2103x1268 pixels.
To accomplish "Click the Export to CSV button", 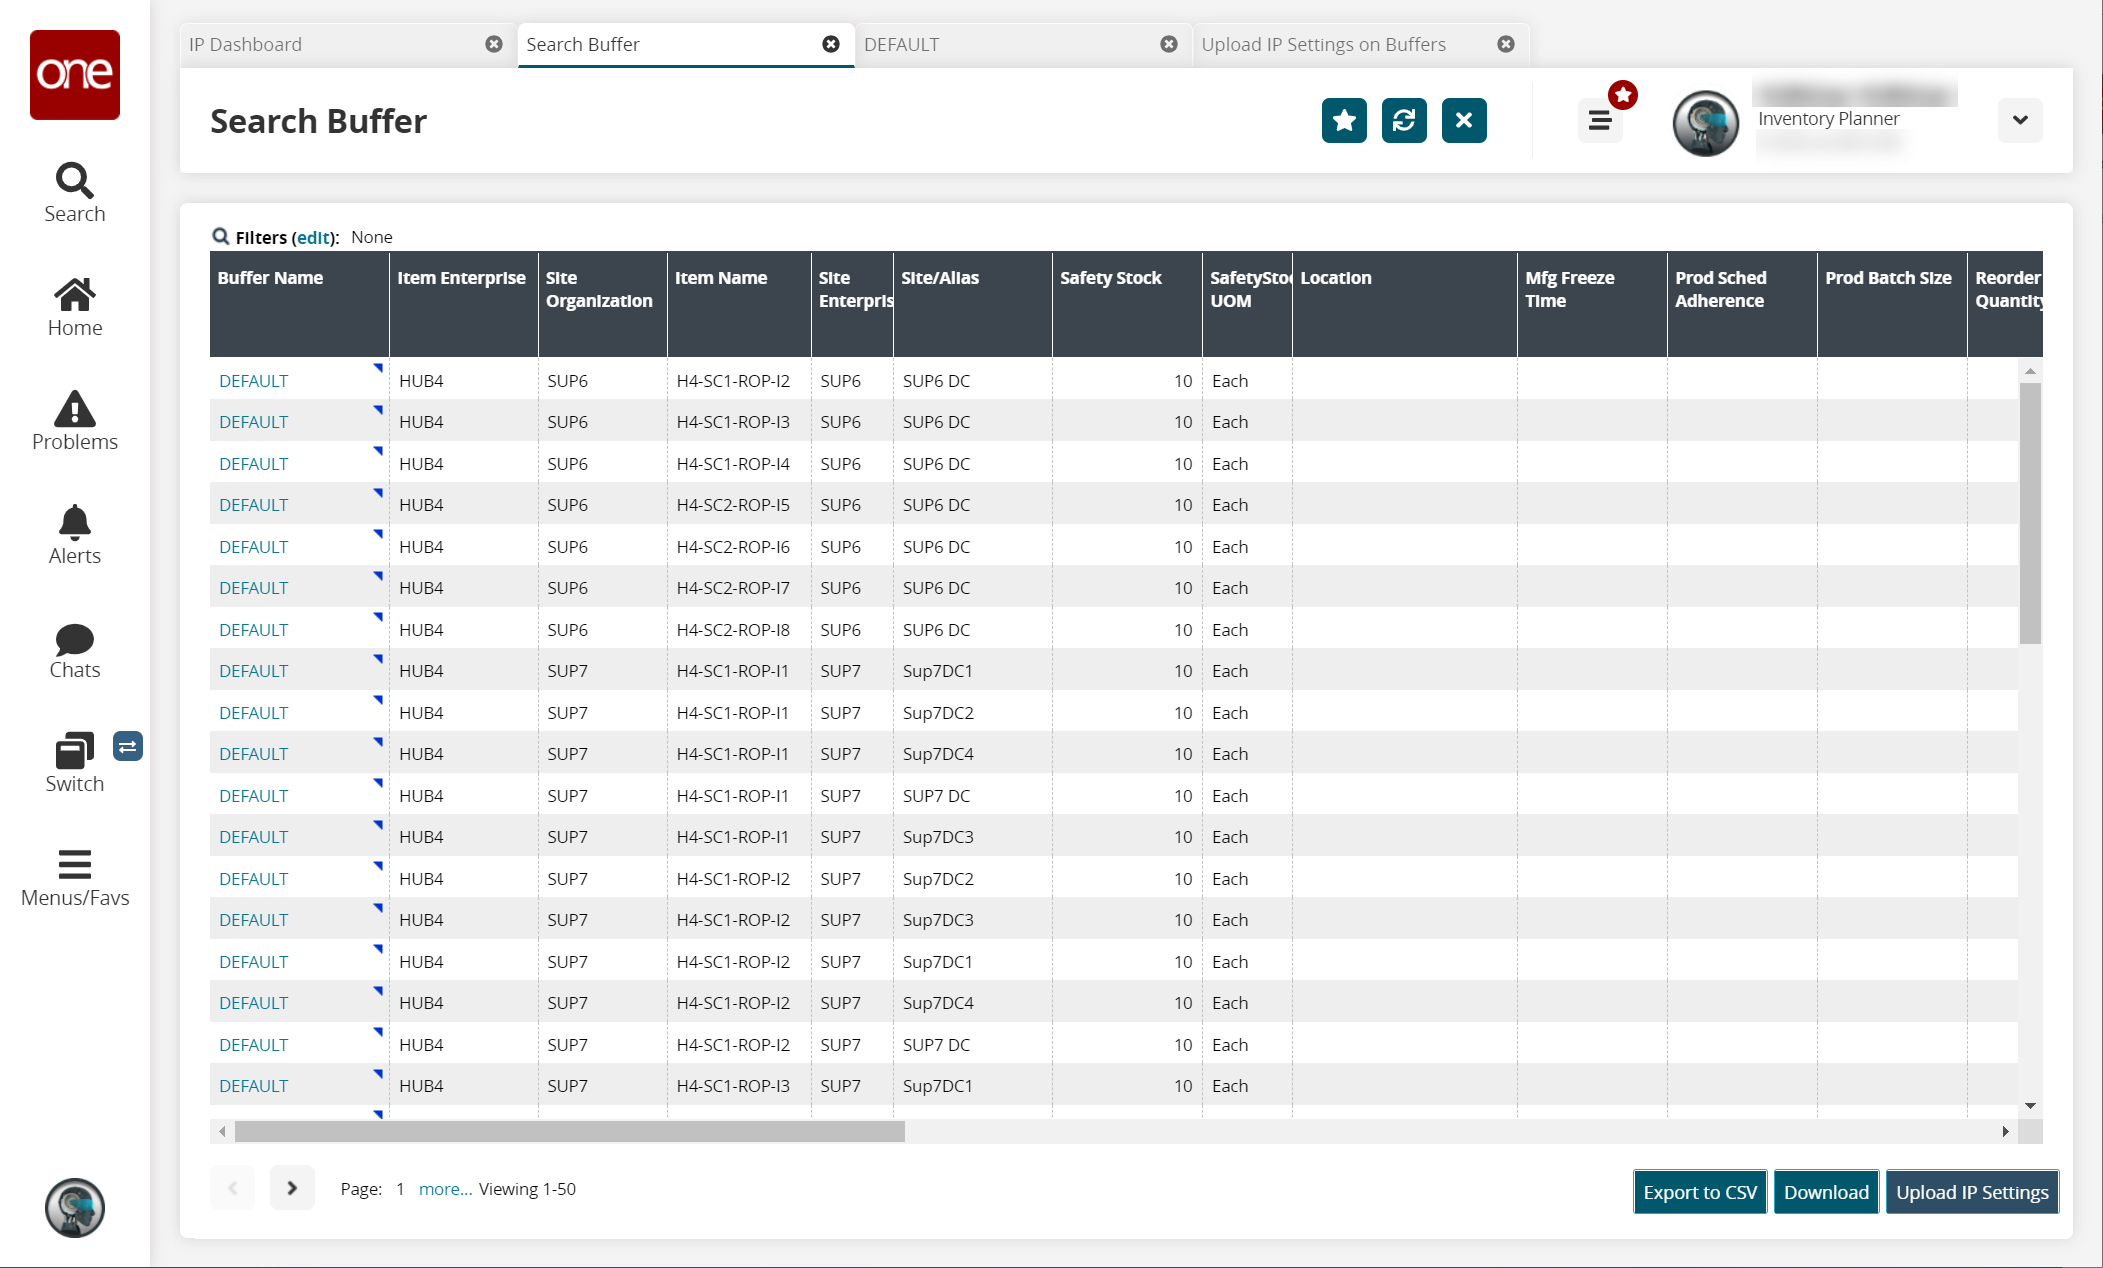I will (x=1699, y=1192).
